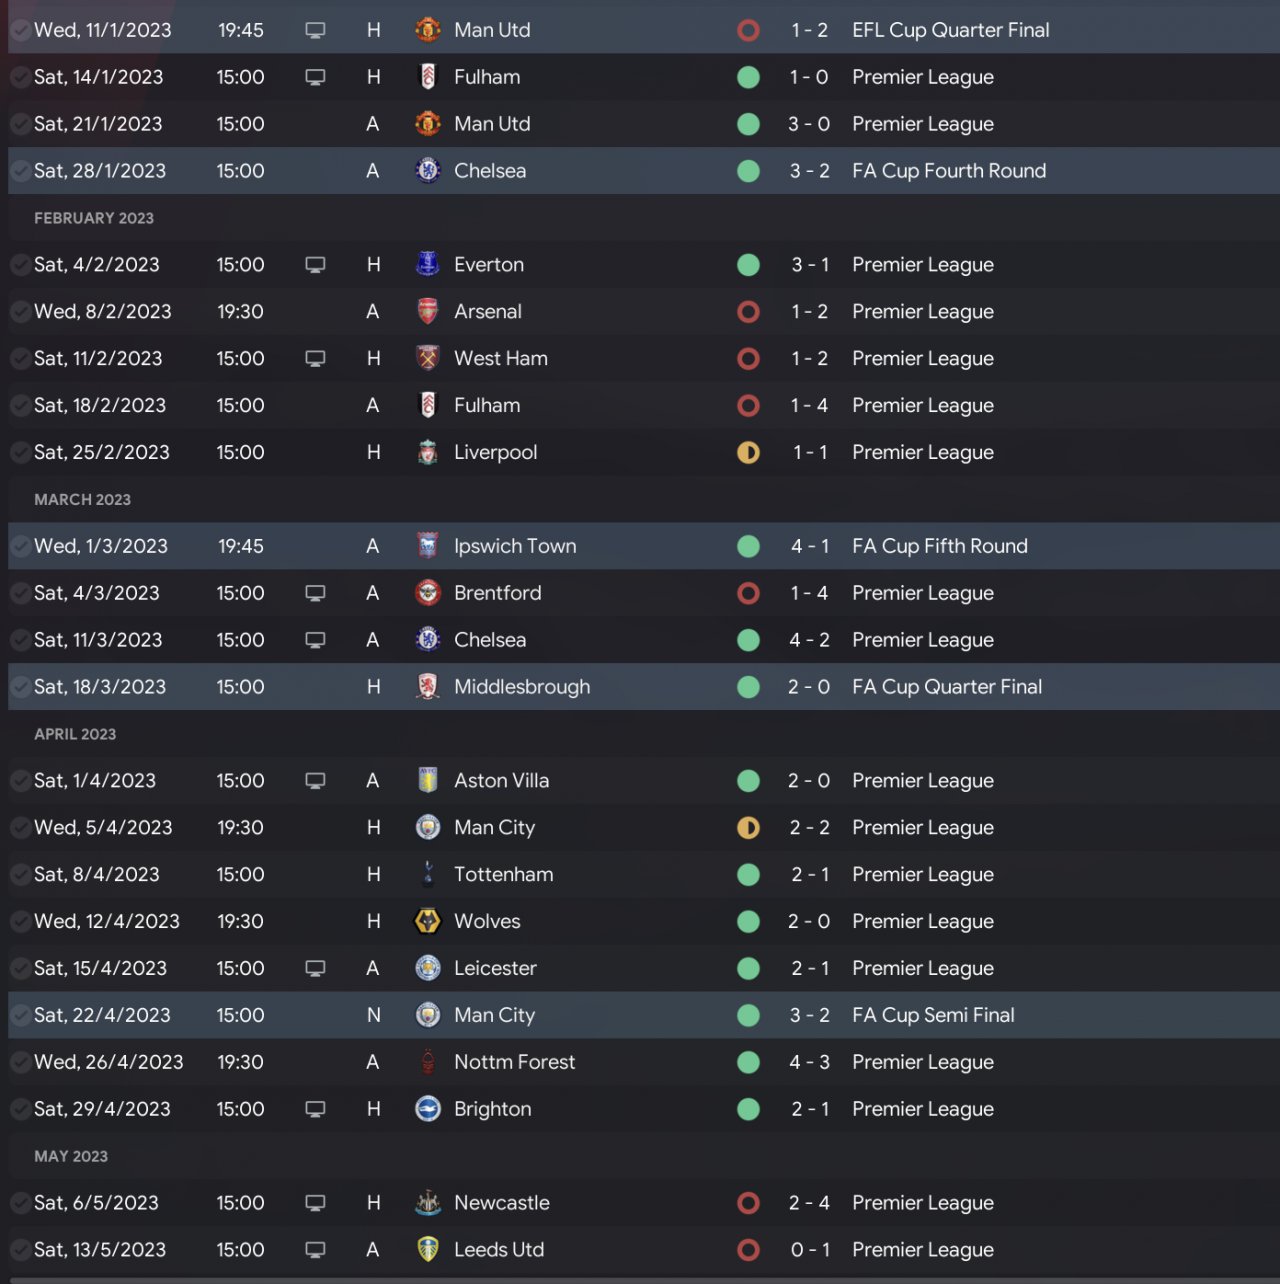Click the red loss indicator on Brentford match
Viewport: 1280px width, 1284px height.
point(748,593)
